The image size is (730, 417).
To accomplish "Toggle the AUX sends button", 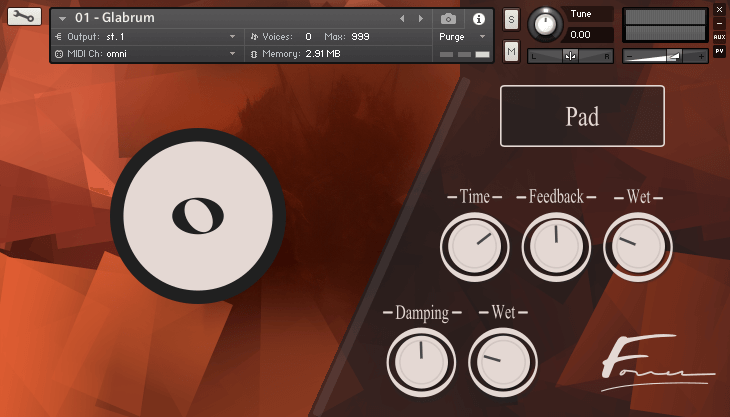I will 719,37.
